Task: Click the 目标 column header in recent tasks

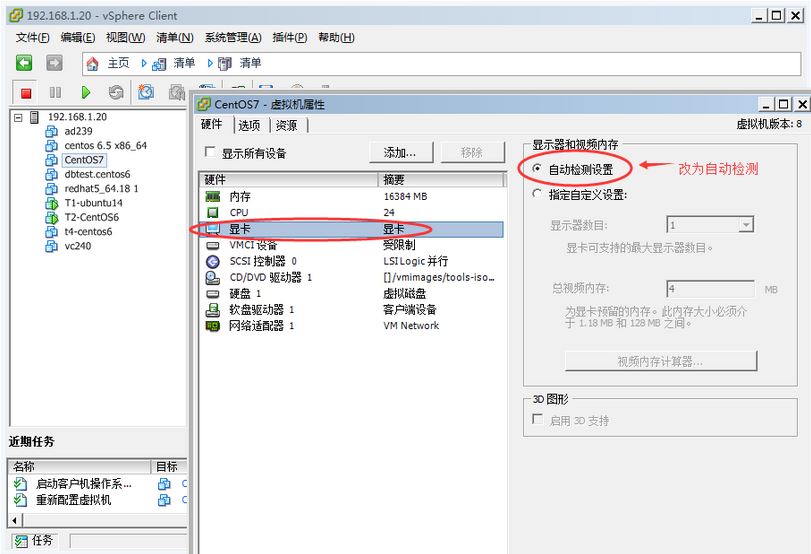Action: coord(169,467)
